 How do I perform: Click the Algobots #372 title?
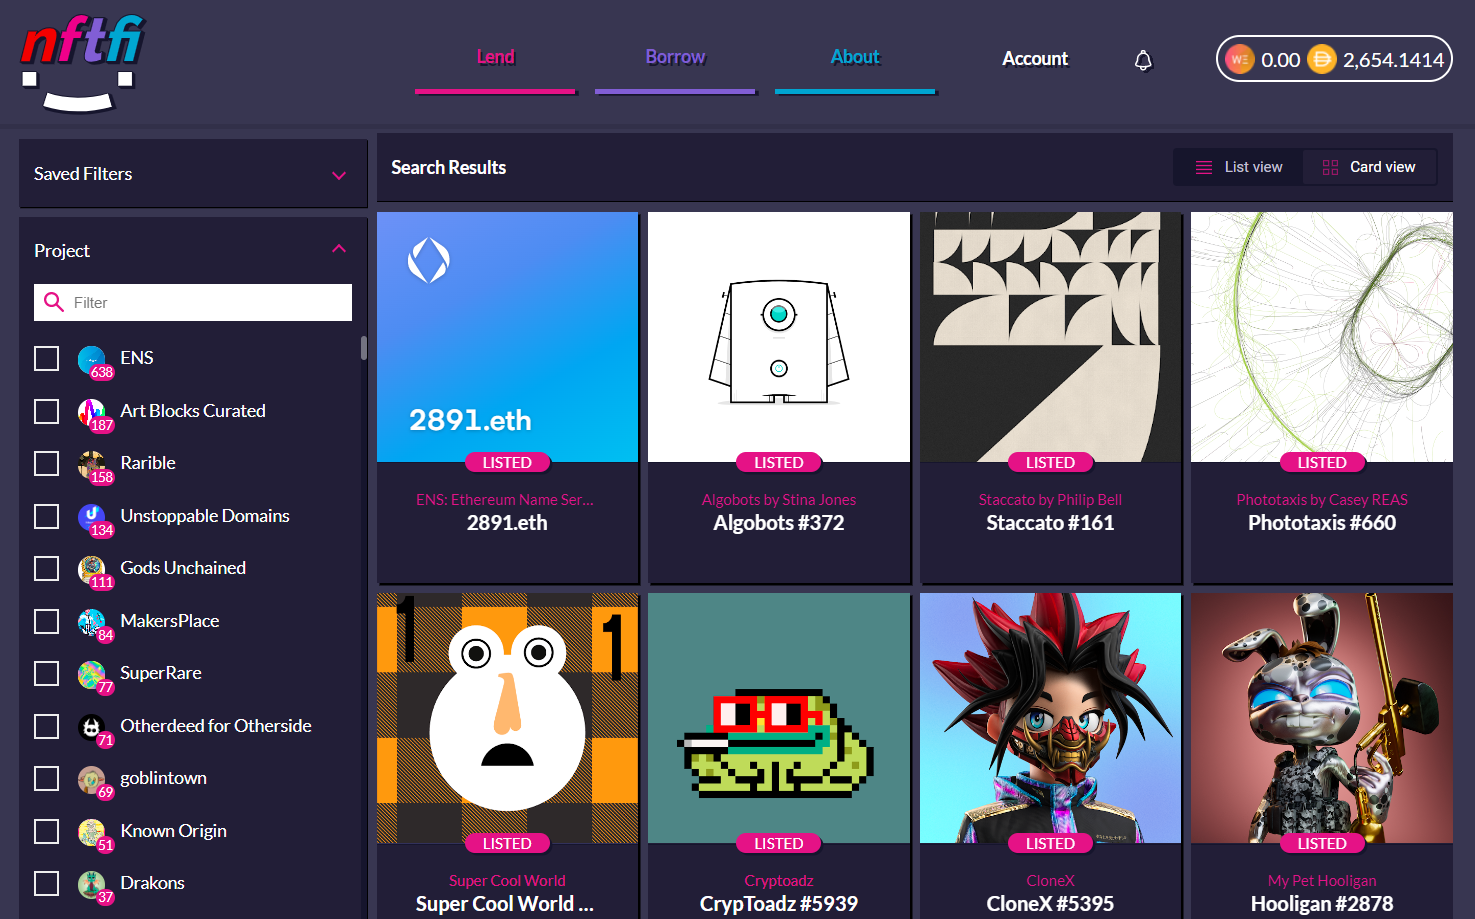(x=779, y=523)
